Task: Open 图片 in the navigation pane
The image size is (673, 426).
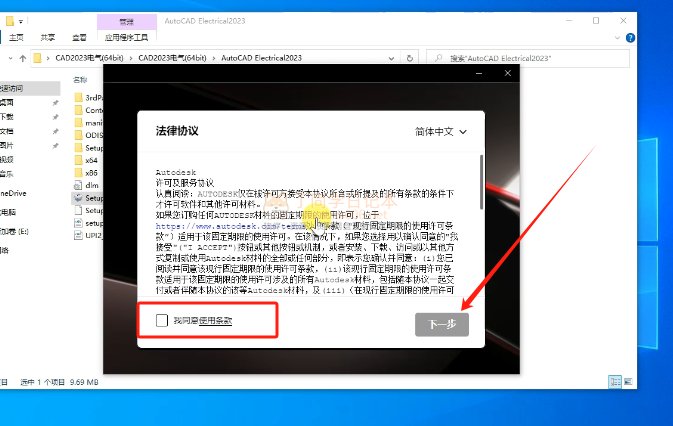Action: [7, 145]
